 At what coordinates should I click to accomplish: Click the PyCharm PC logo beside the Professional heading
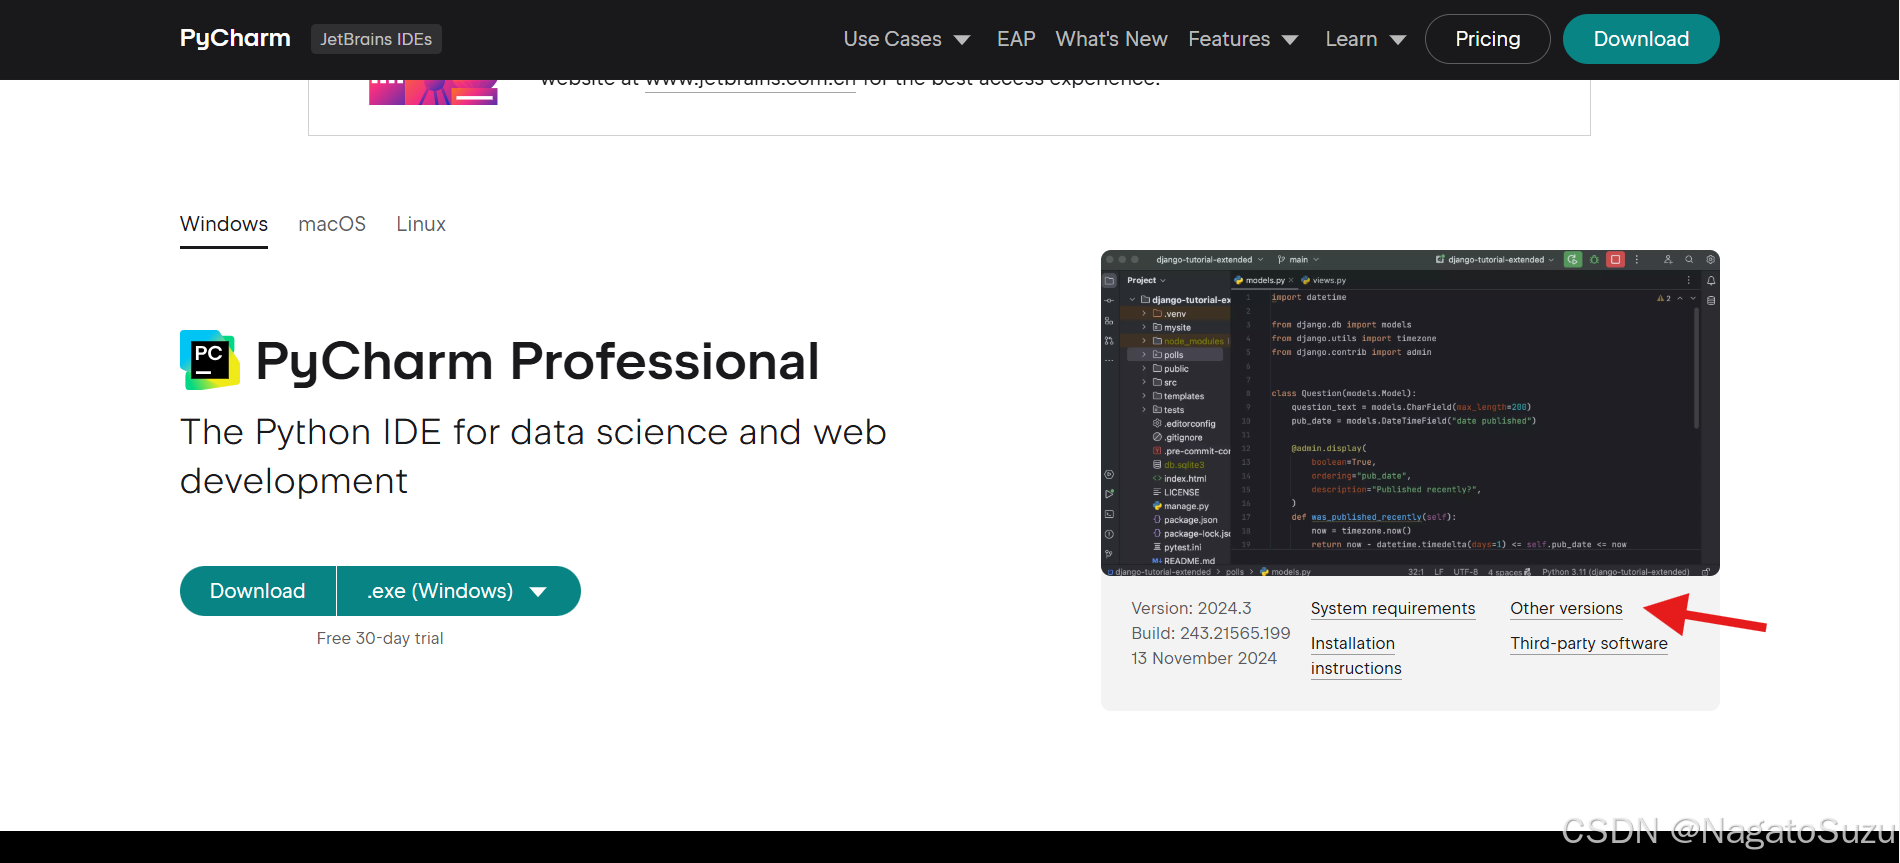tap(210, 360)
